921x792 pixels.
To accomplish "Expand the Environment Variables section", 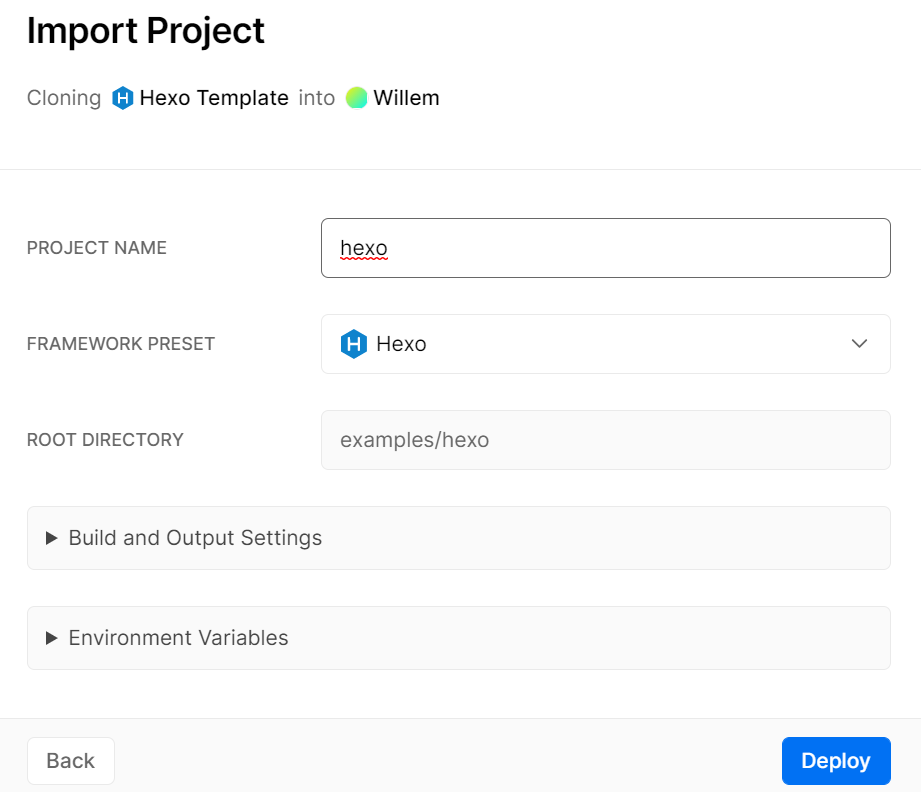I will coord(178,638).
